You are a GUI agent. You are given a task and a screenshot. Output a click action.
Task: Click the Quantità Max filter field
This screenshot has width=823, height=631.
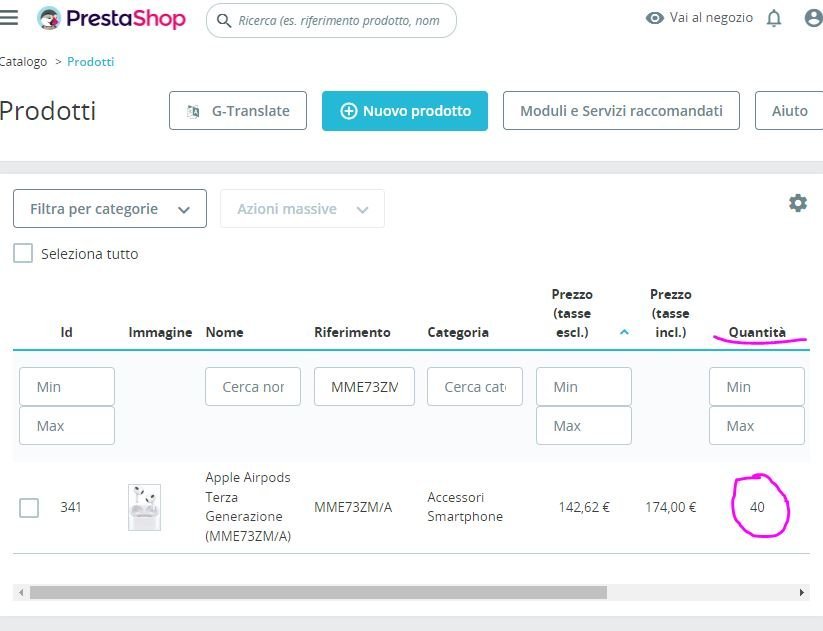tap(757, 425)
